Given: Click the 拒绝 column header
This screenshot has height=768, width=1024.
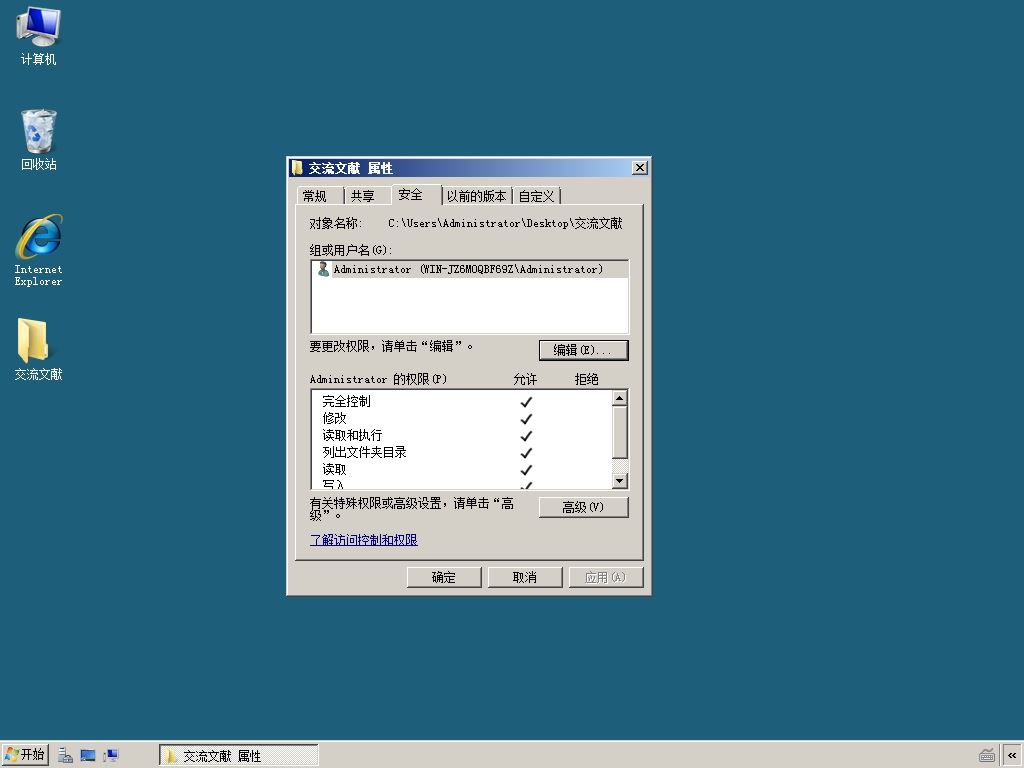Looking at the screenshot, I should (x=586, y=379).
